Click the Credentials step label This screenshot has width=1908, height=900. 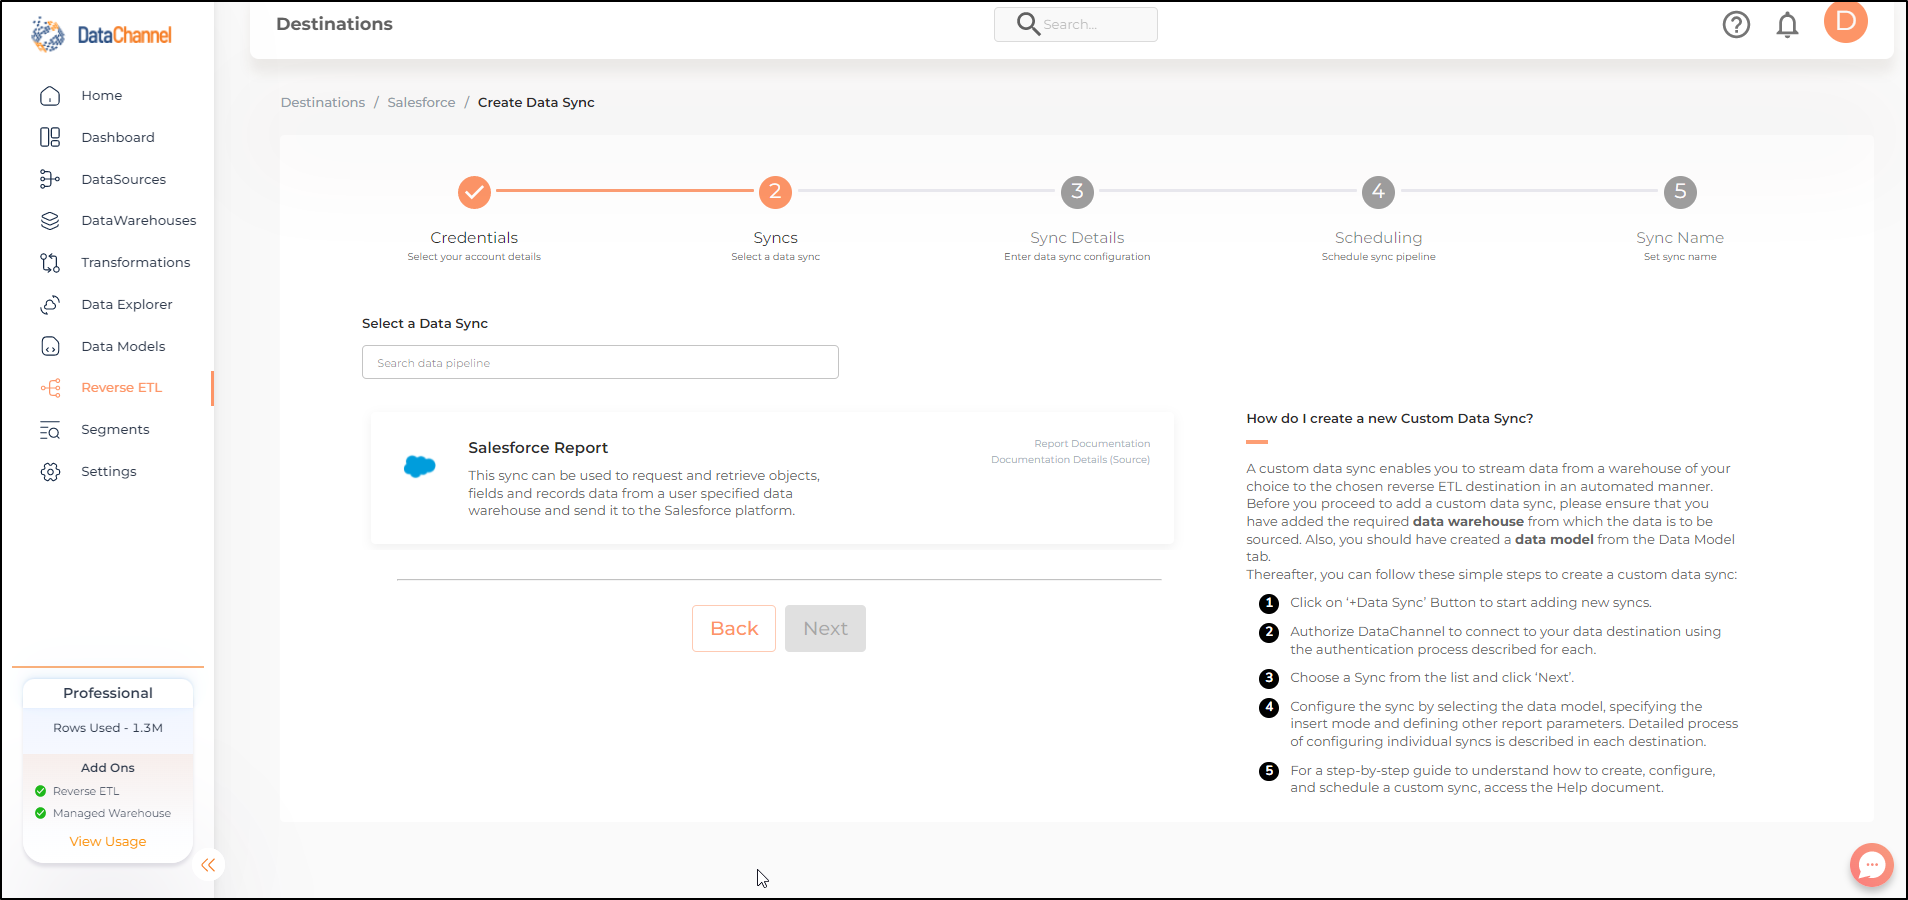474,238
